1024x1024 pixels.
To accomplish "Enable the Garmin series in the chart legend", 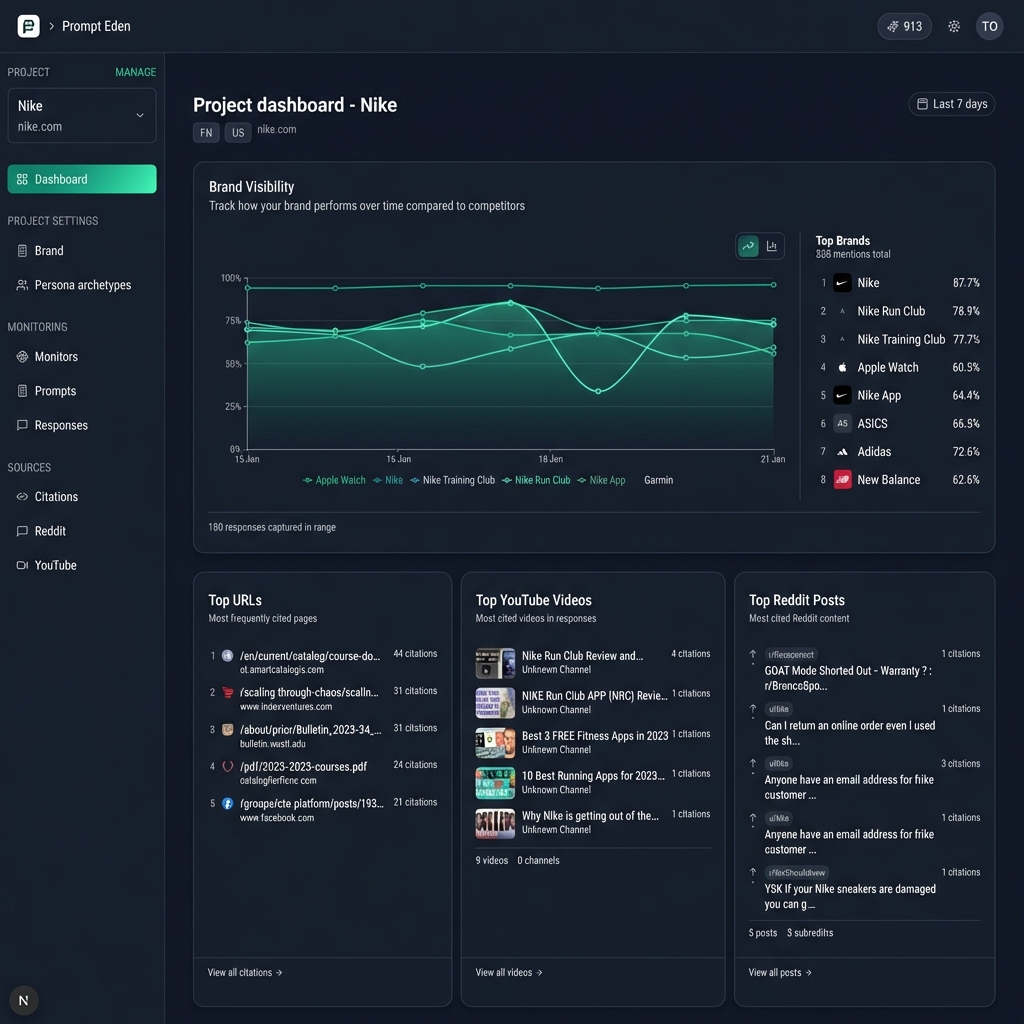I will [x=658, y=480].
